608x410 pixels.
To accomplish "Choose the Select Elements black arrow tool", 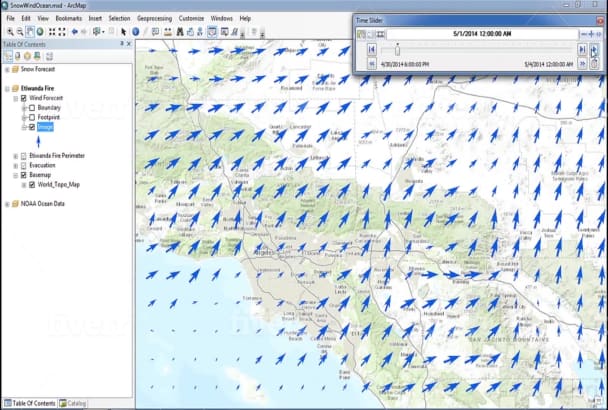I will 124,32.
